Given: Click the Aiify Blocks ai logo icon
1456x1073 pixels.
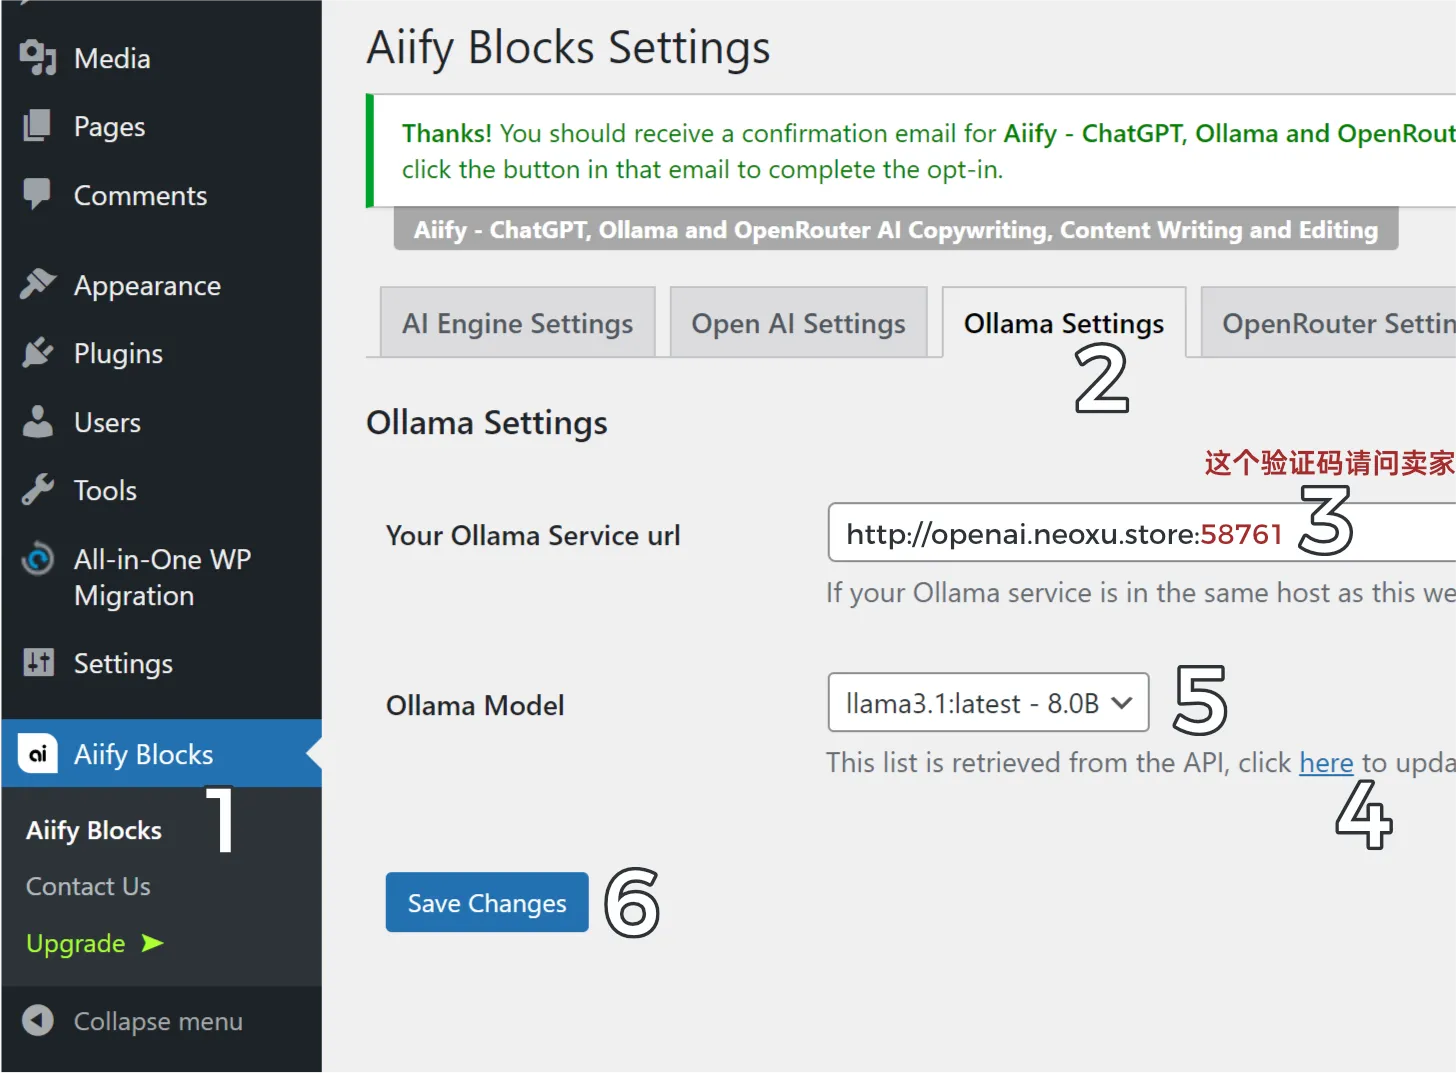Looking at the screenshot, I should pyautogui.click(x=38, y=754).
